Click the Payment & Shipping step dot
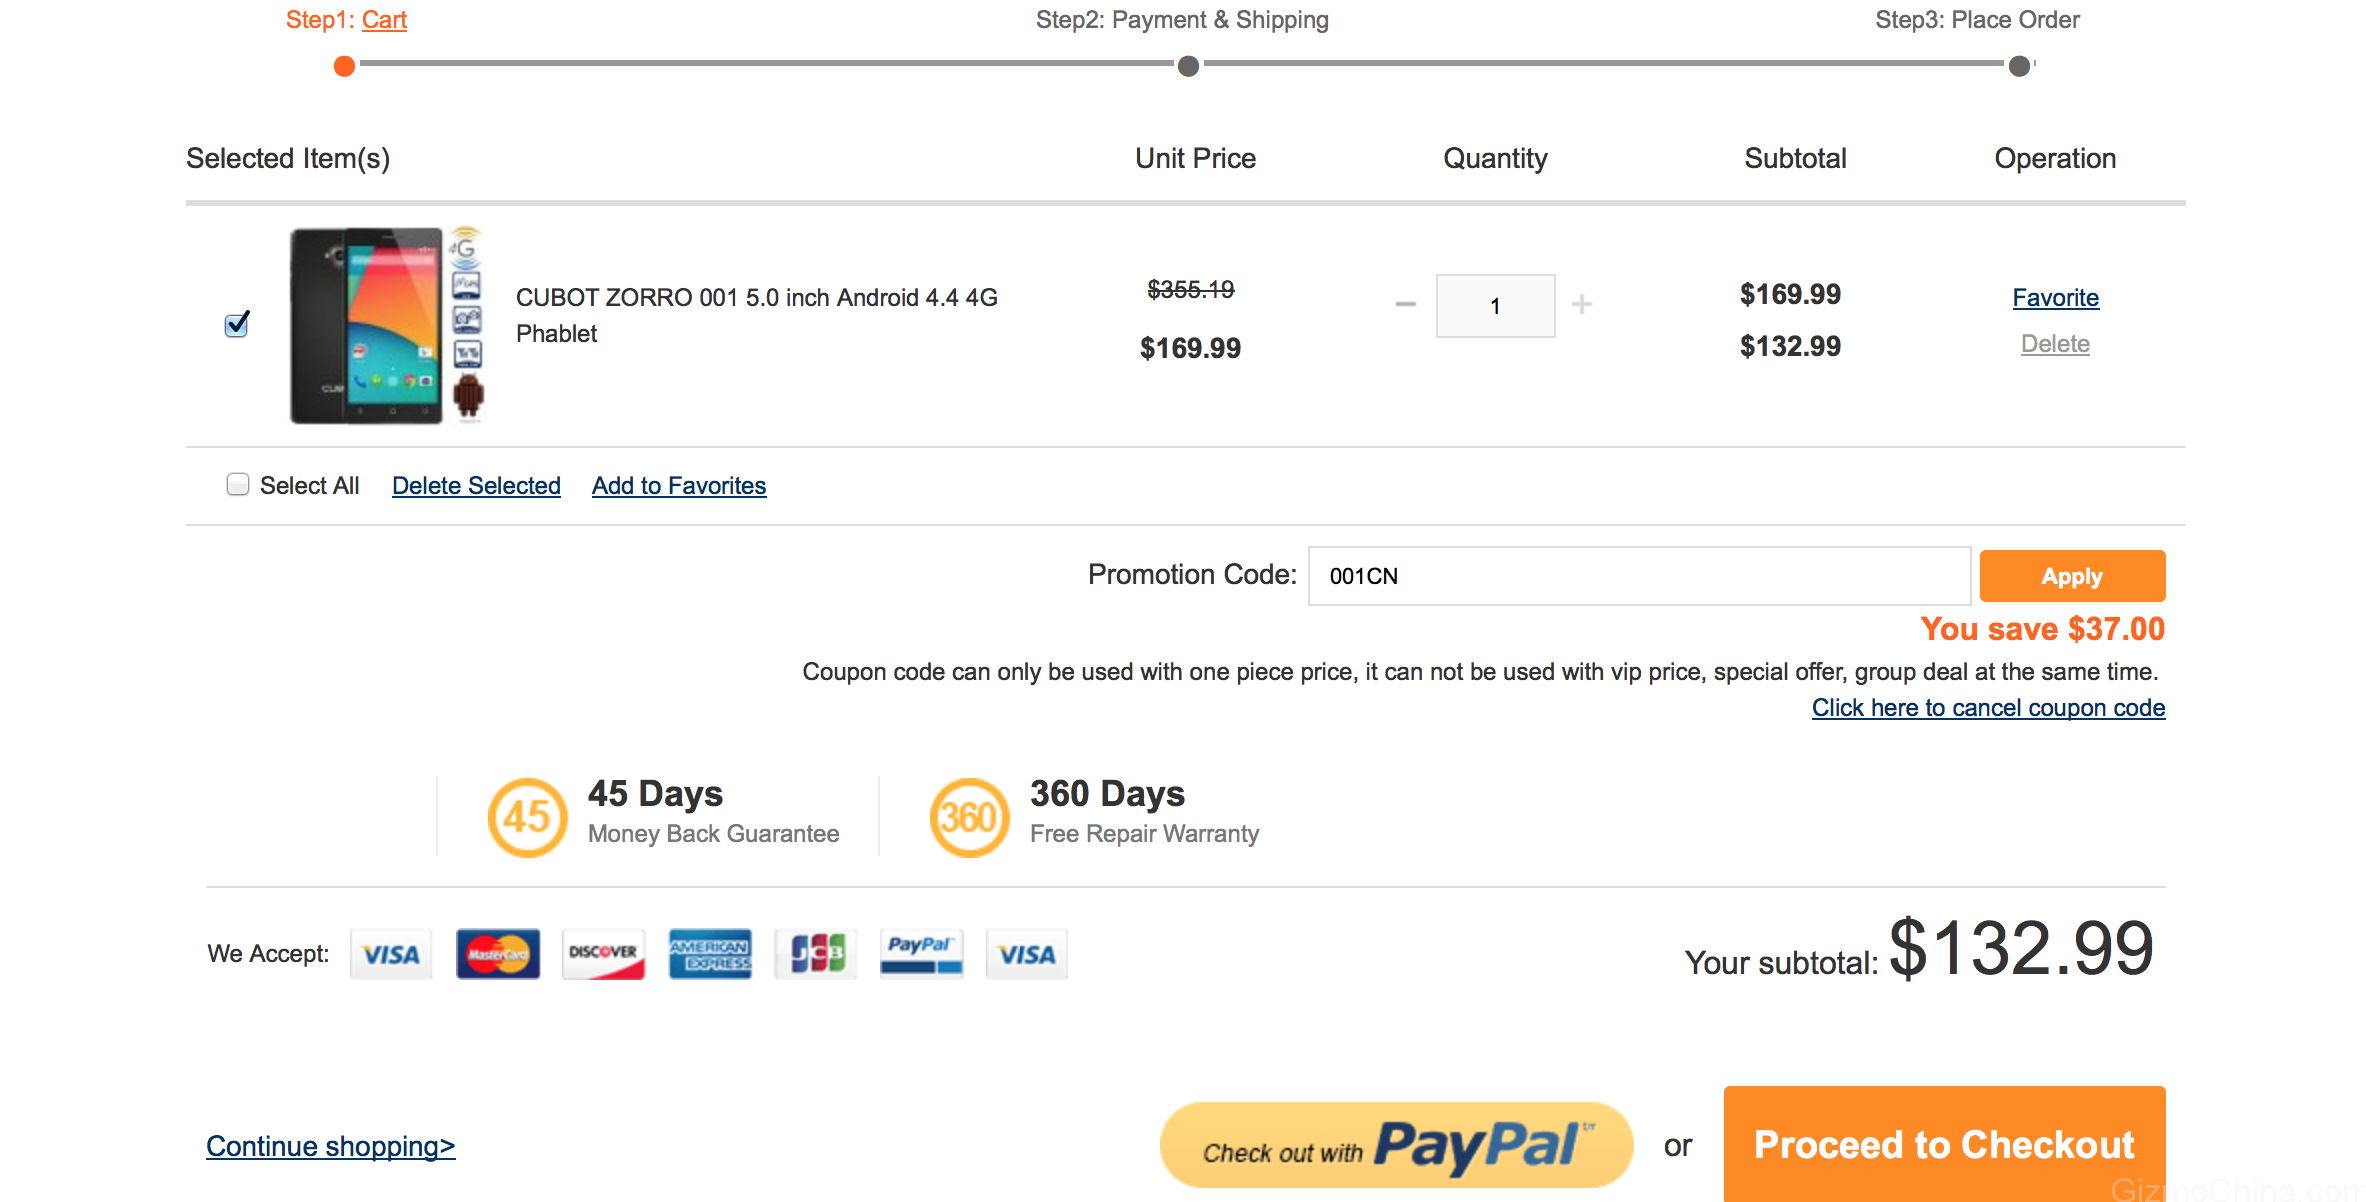The height and width of the screenshot is (1202, 2366). [1188, 66]
